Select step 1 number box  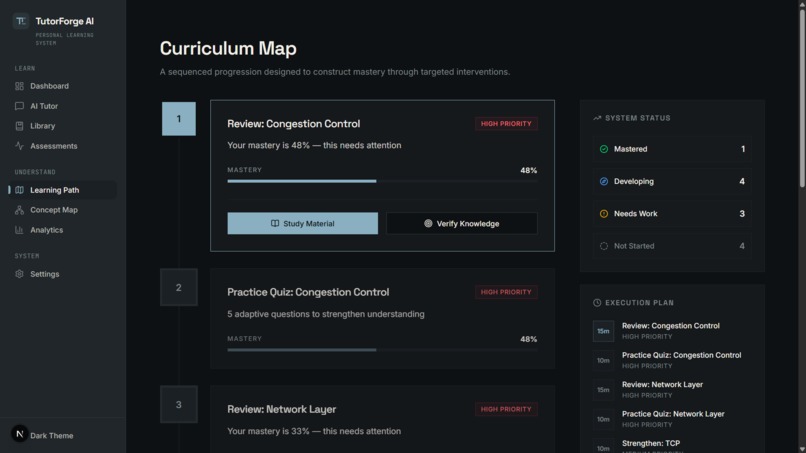coord(179,119)
